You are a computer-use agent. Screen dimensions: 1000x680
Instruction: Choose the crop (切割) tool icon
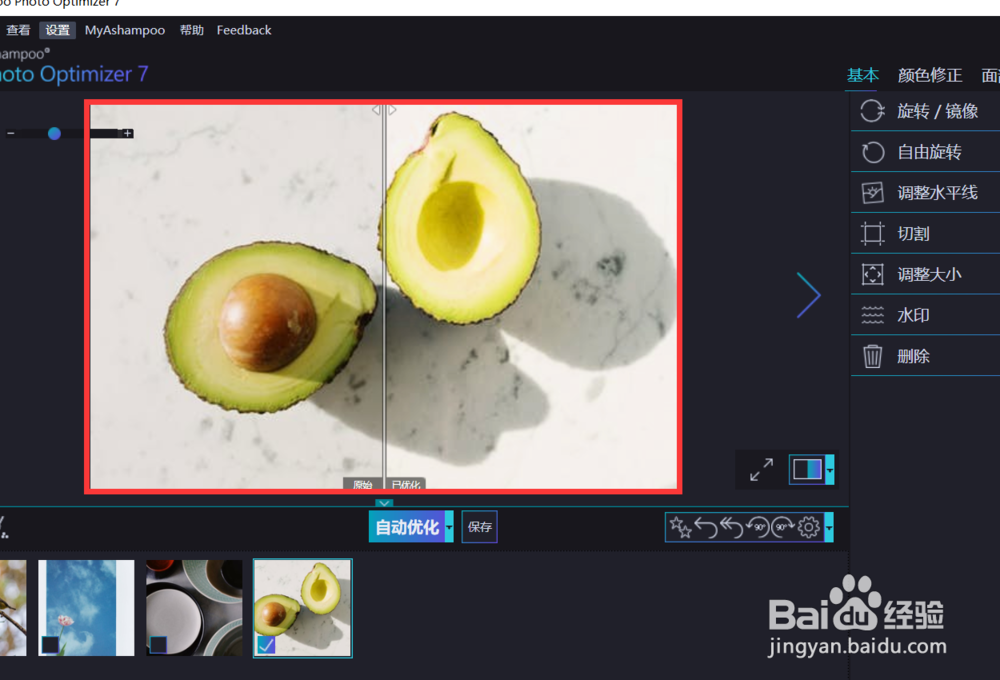(x=872, y=233)
